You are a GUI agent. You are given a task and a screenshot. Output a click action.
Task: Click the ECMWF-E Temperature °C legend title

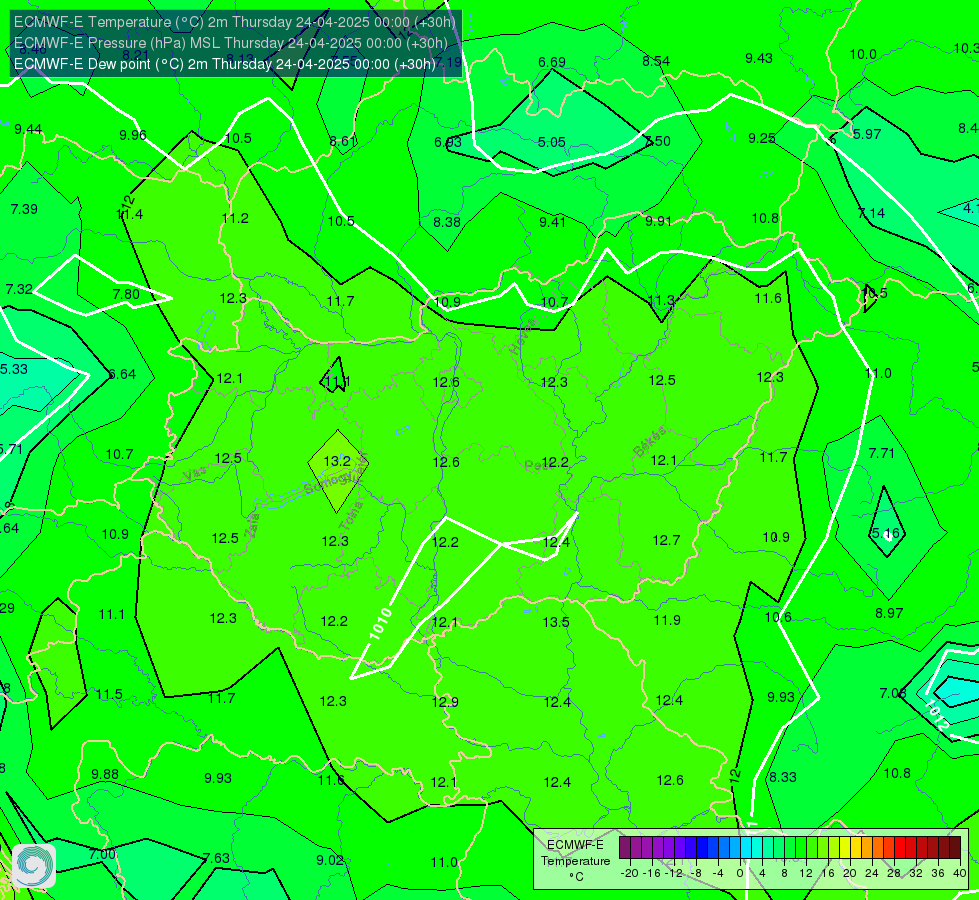point(575,861)
